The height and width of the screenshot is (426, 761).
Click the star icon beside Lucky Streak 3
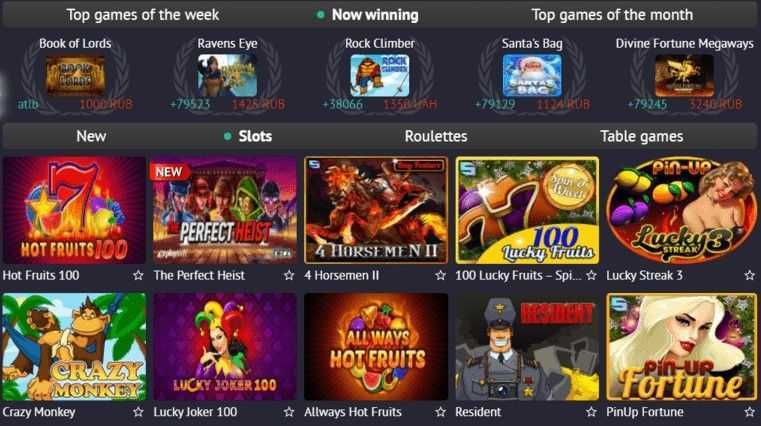point(750,276)
